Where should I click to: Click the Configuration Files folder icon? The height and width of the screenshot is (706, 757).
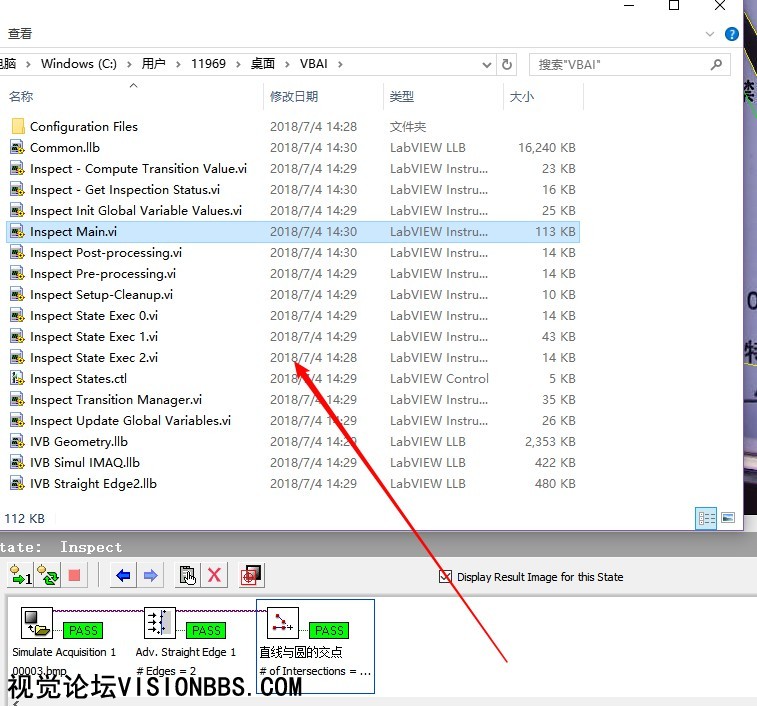coord(18,127)
